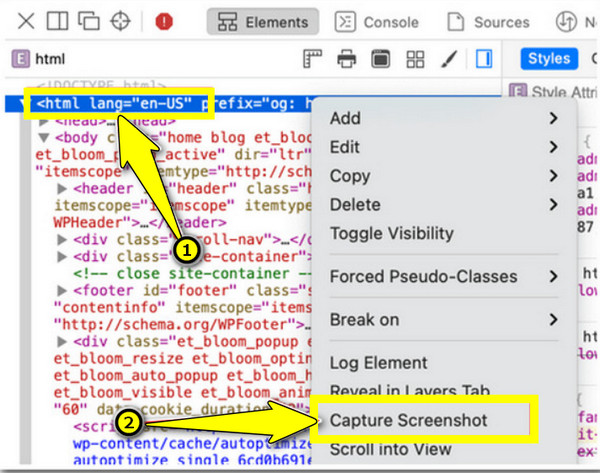Activate the element selection crosshair icon
600x473 pixels.
tap(121, 21)
